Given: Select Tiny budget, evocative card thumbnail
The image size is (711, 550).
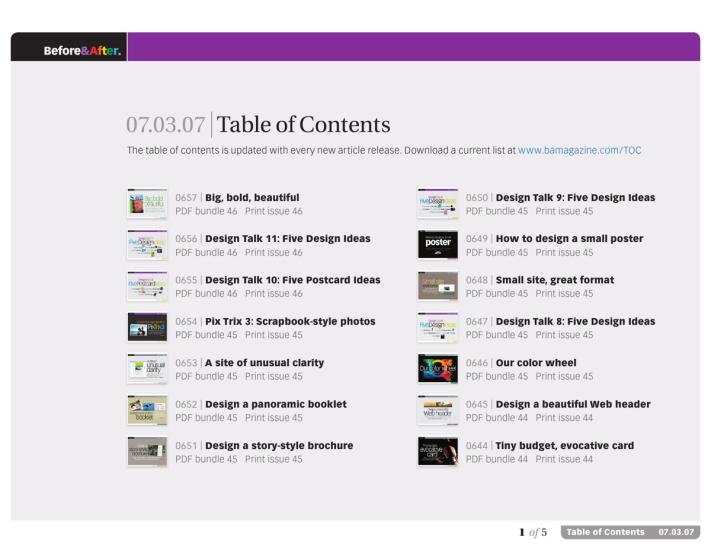Looking at the screenshot, I should [437, 452].
